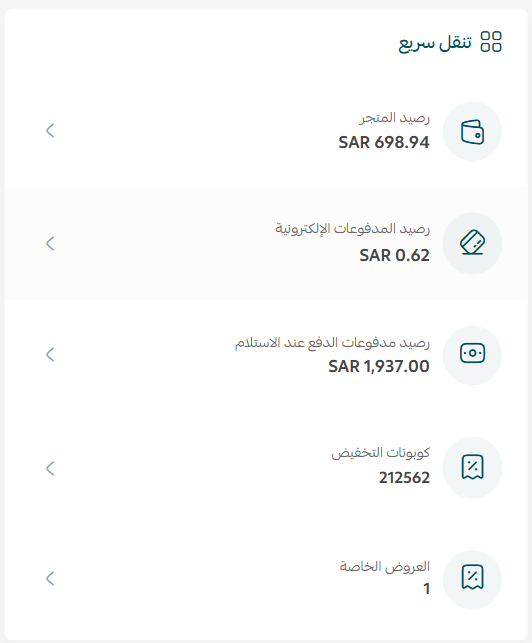
Task: Expand the chevron on the cash-on-delivery balance row
Action: (50, 354)
